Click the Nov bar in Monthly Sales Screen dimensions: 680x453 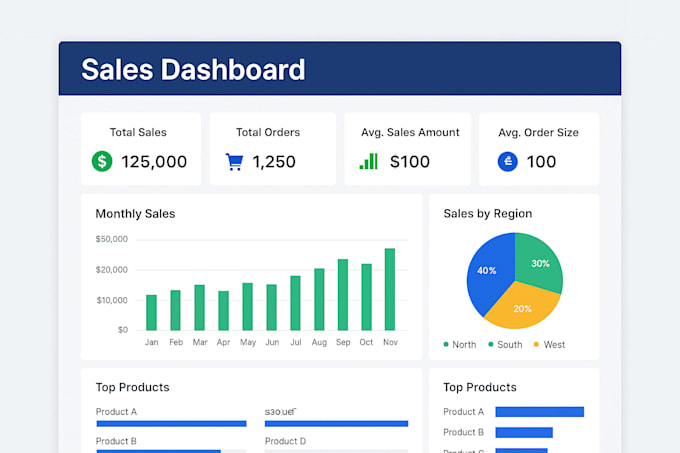(x=390, y=289)
